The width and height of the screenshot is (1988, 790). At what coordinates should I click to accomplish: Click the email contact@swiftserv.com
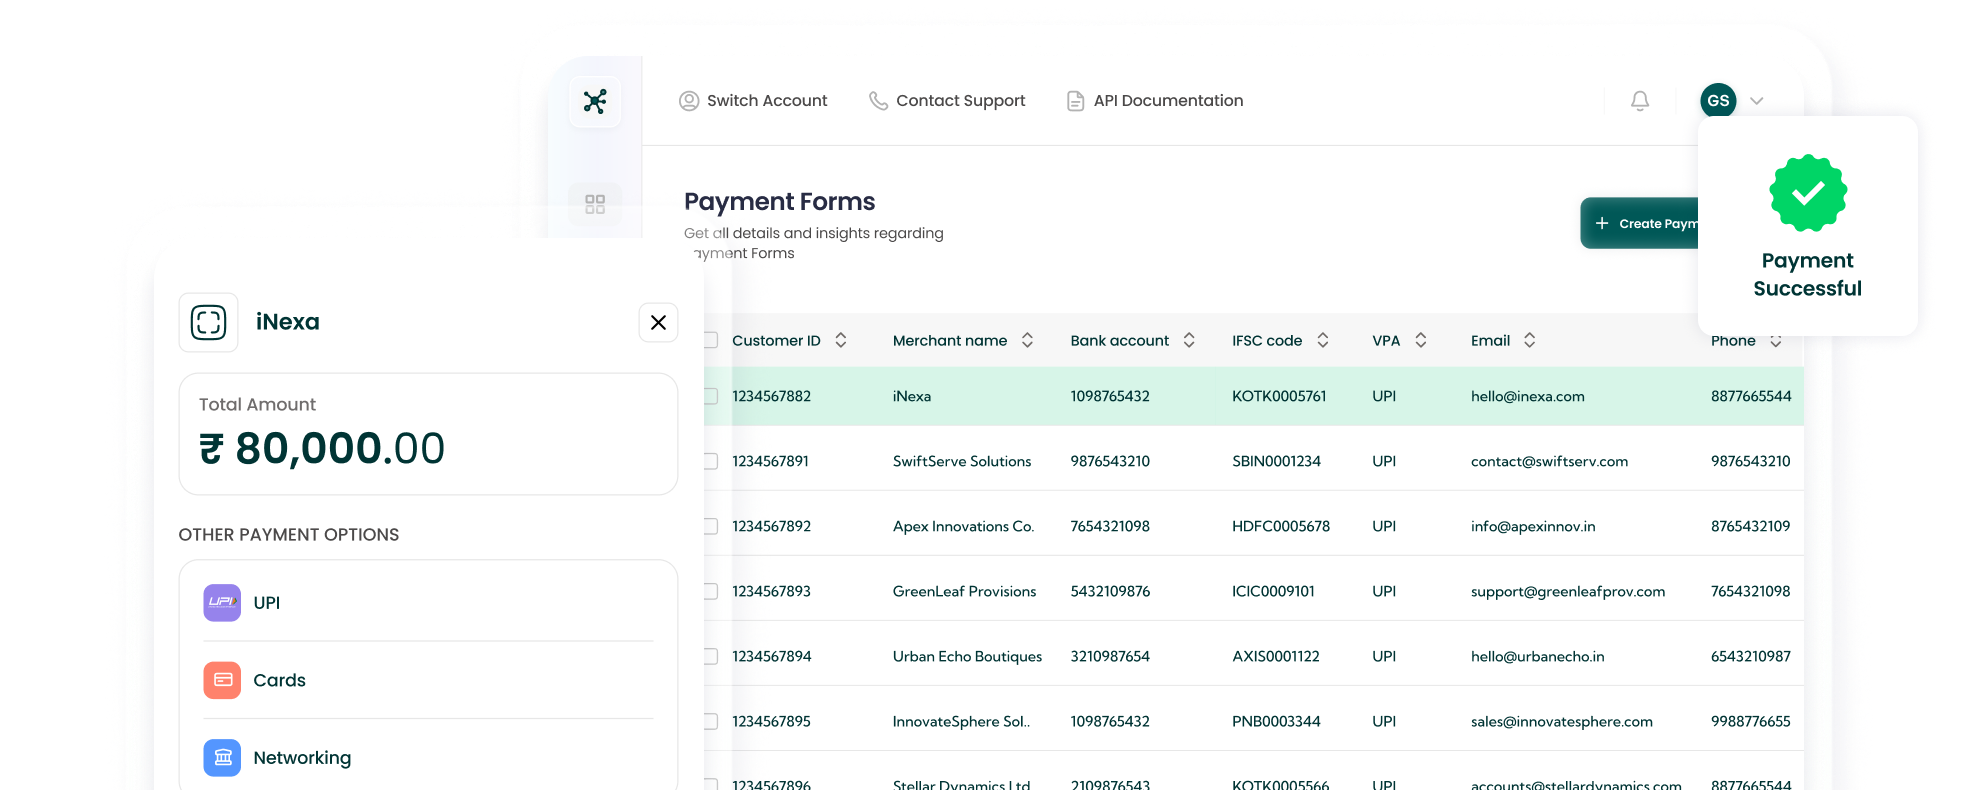pos(1550,462)
